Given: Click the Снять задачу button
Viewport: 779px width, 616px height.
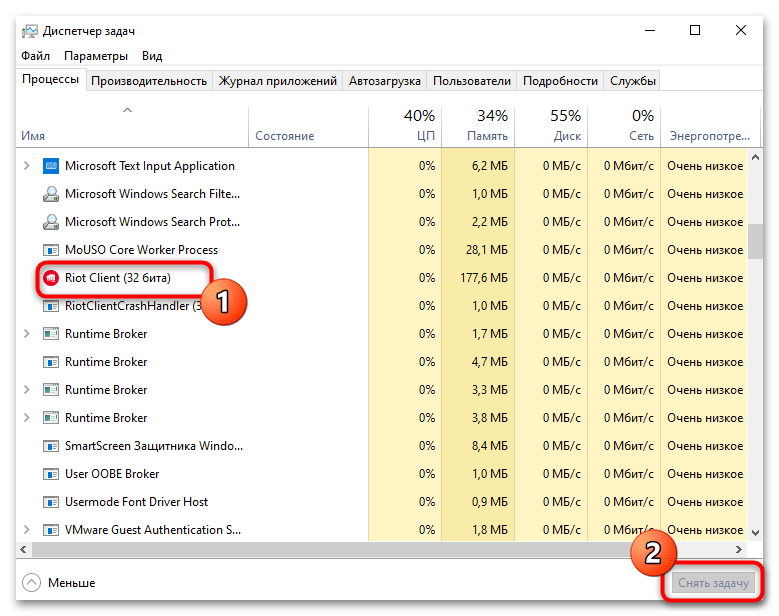Looking at the screenshot, I should (x=713, y=583).
